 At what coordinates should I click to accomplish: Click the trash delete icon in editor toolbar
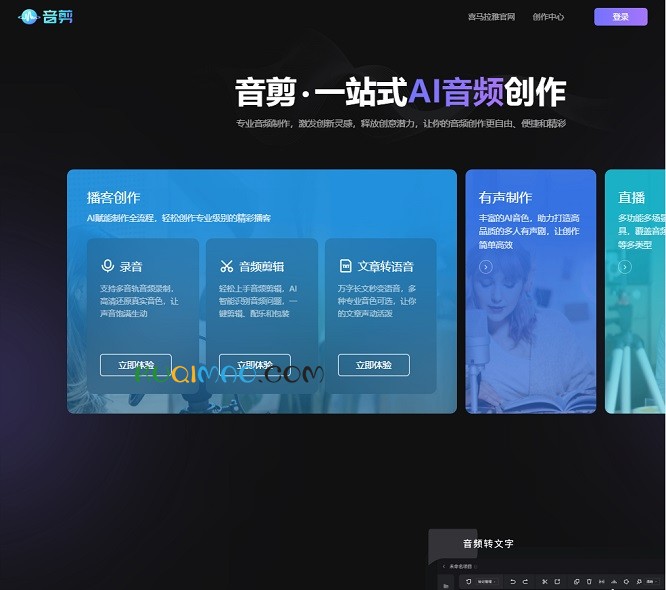(589, 582)
